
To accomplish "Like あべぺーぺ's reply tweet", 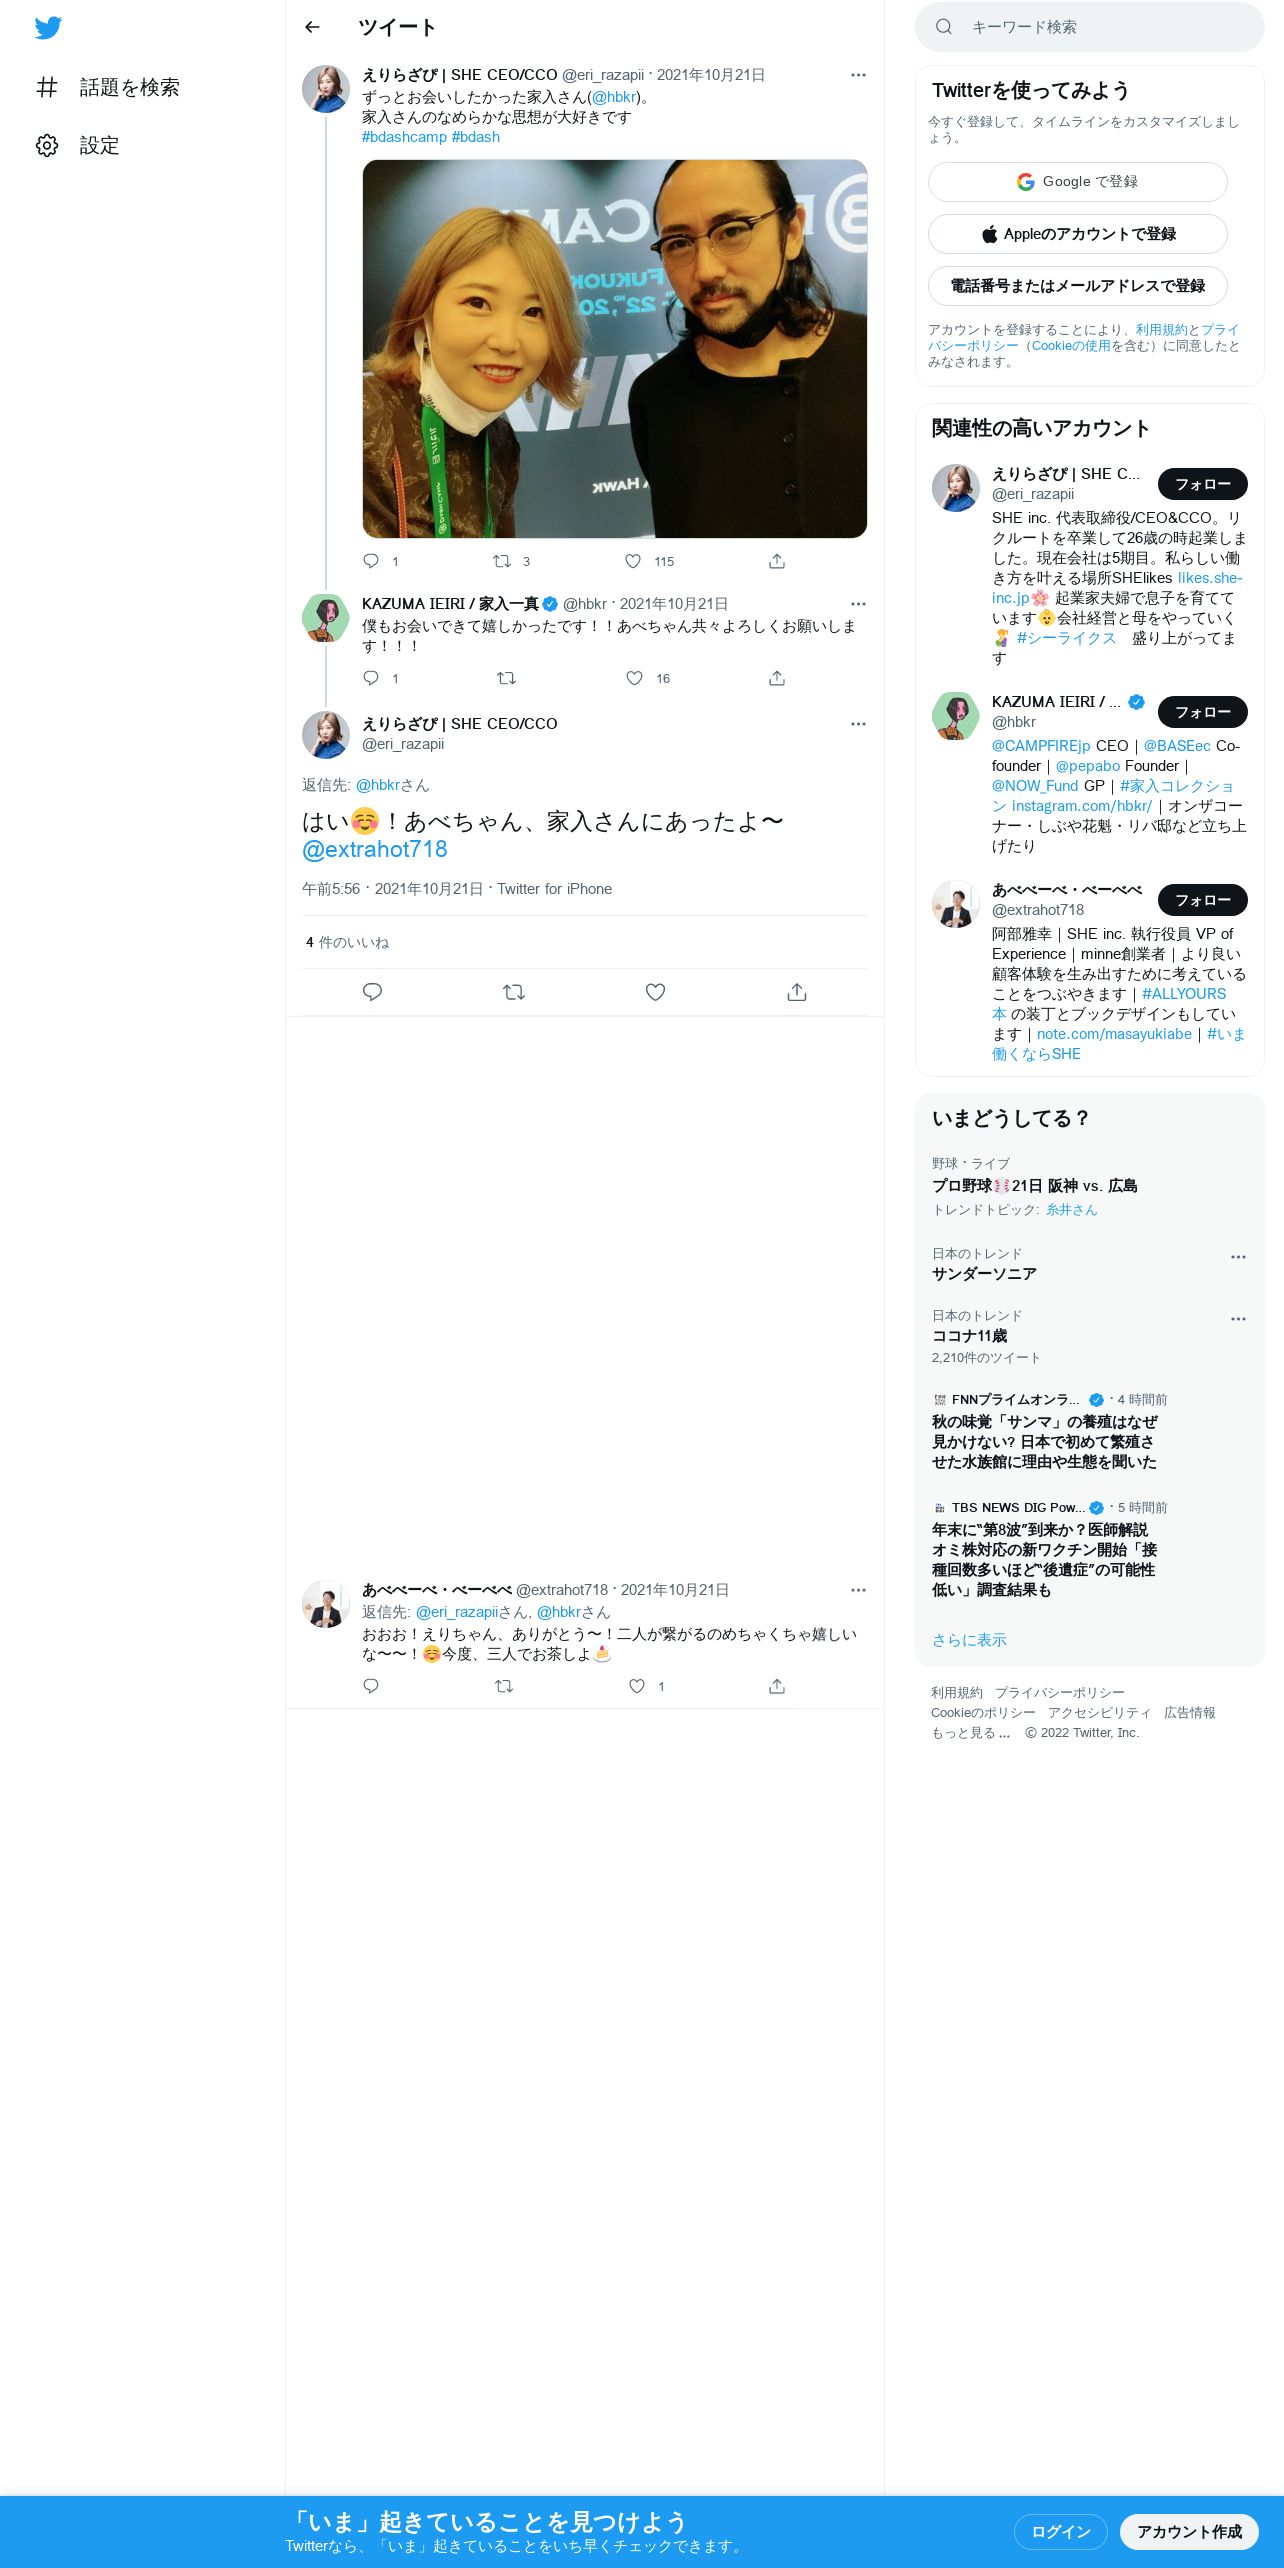I will 637,1686.
